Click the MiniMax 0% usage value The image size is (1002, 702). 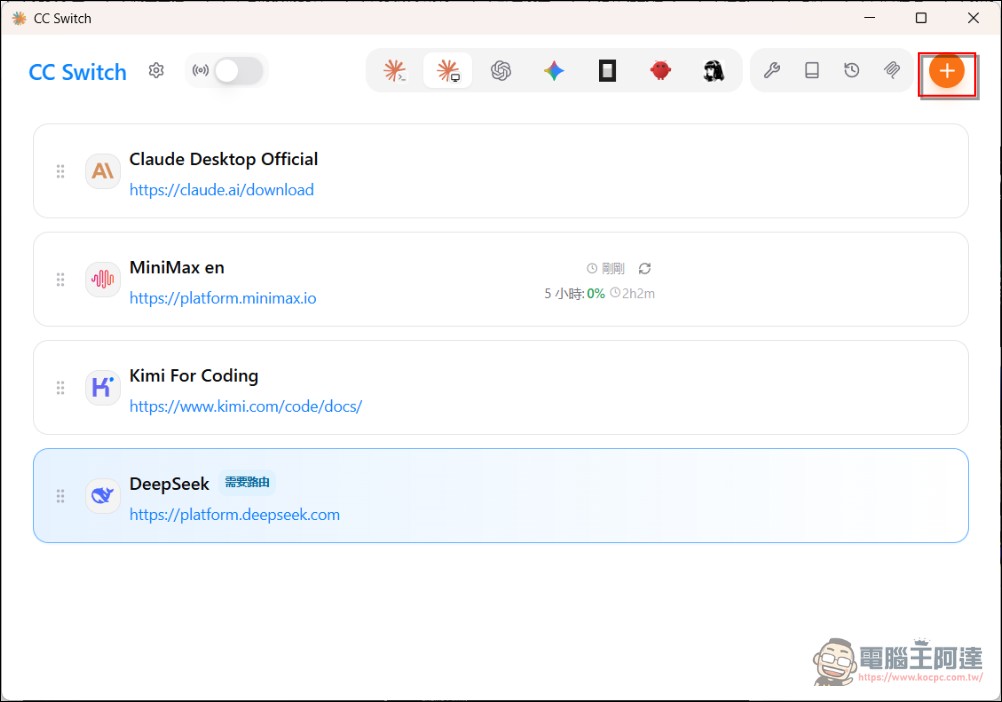tap(596, 294)
